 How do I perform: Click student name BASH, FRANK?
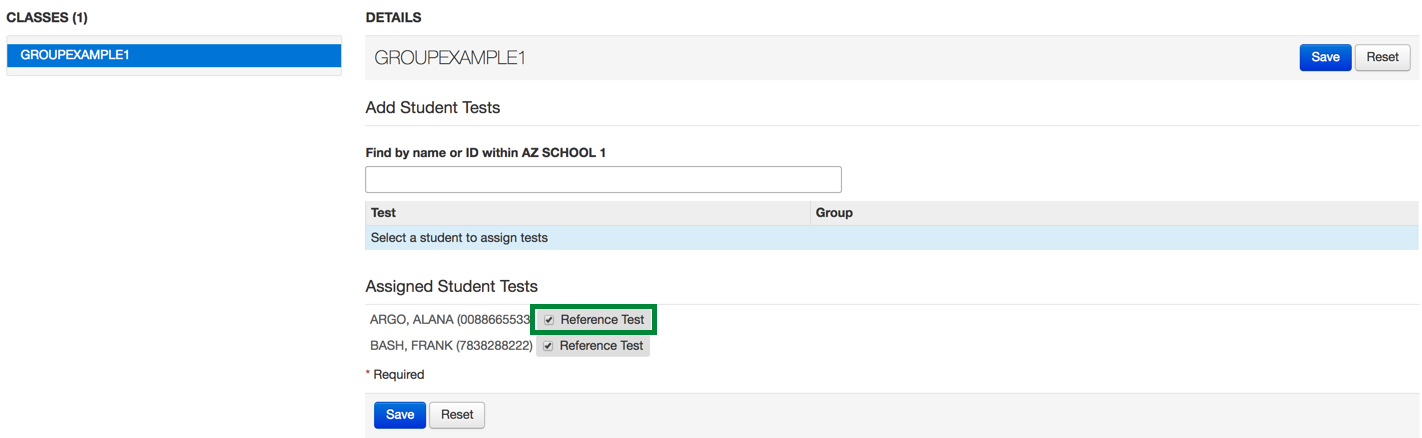pos(411,346)
